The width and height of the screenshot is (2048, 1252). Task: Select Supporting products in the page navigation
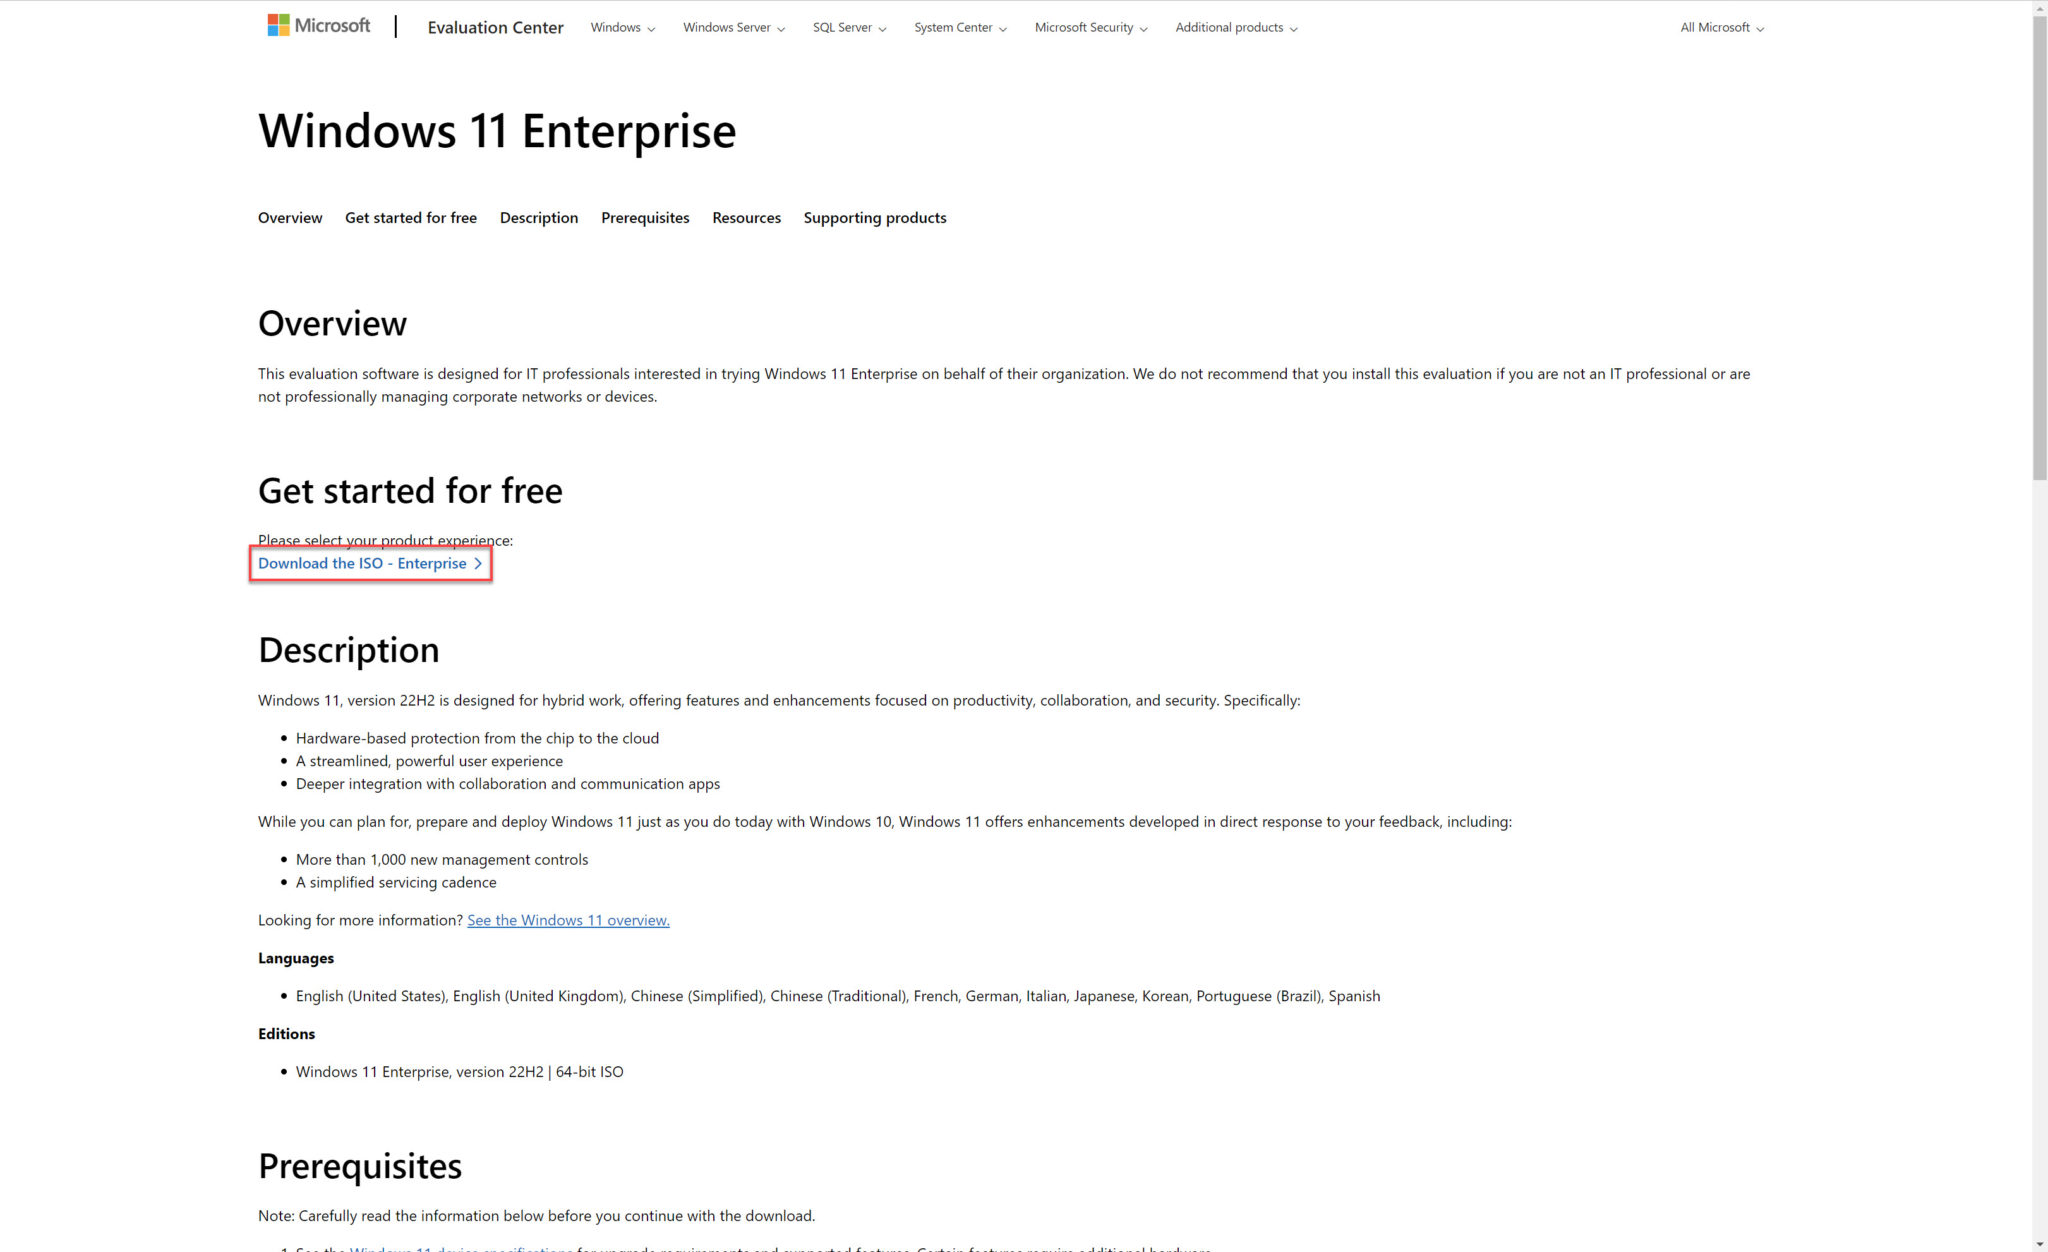coord(874,217)
